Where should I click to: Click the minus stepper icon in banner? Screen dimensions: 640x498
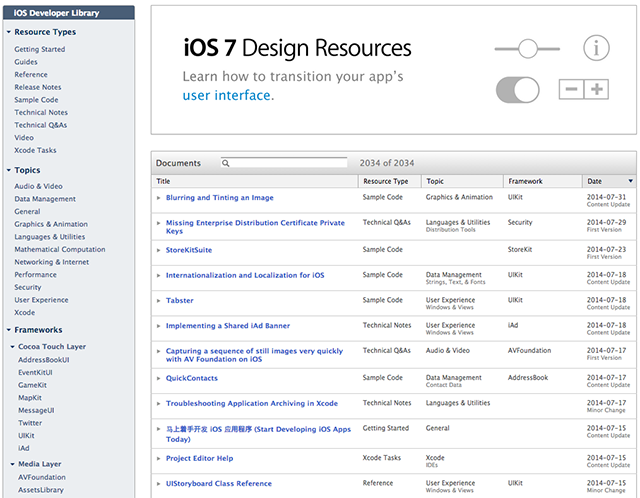click(571, 89)
